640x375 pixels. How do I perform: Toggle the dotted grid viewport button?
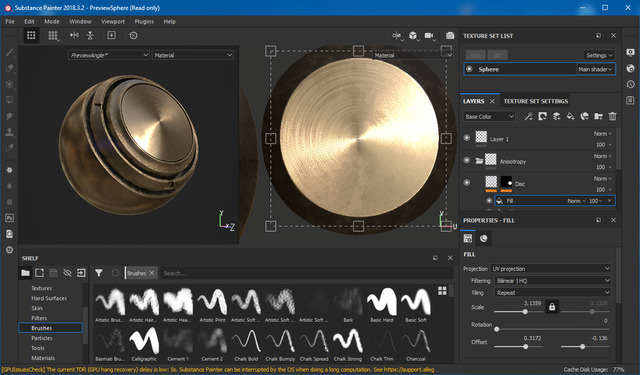click(31, 36)
